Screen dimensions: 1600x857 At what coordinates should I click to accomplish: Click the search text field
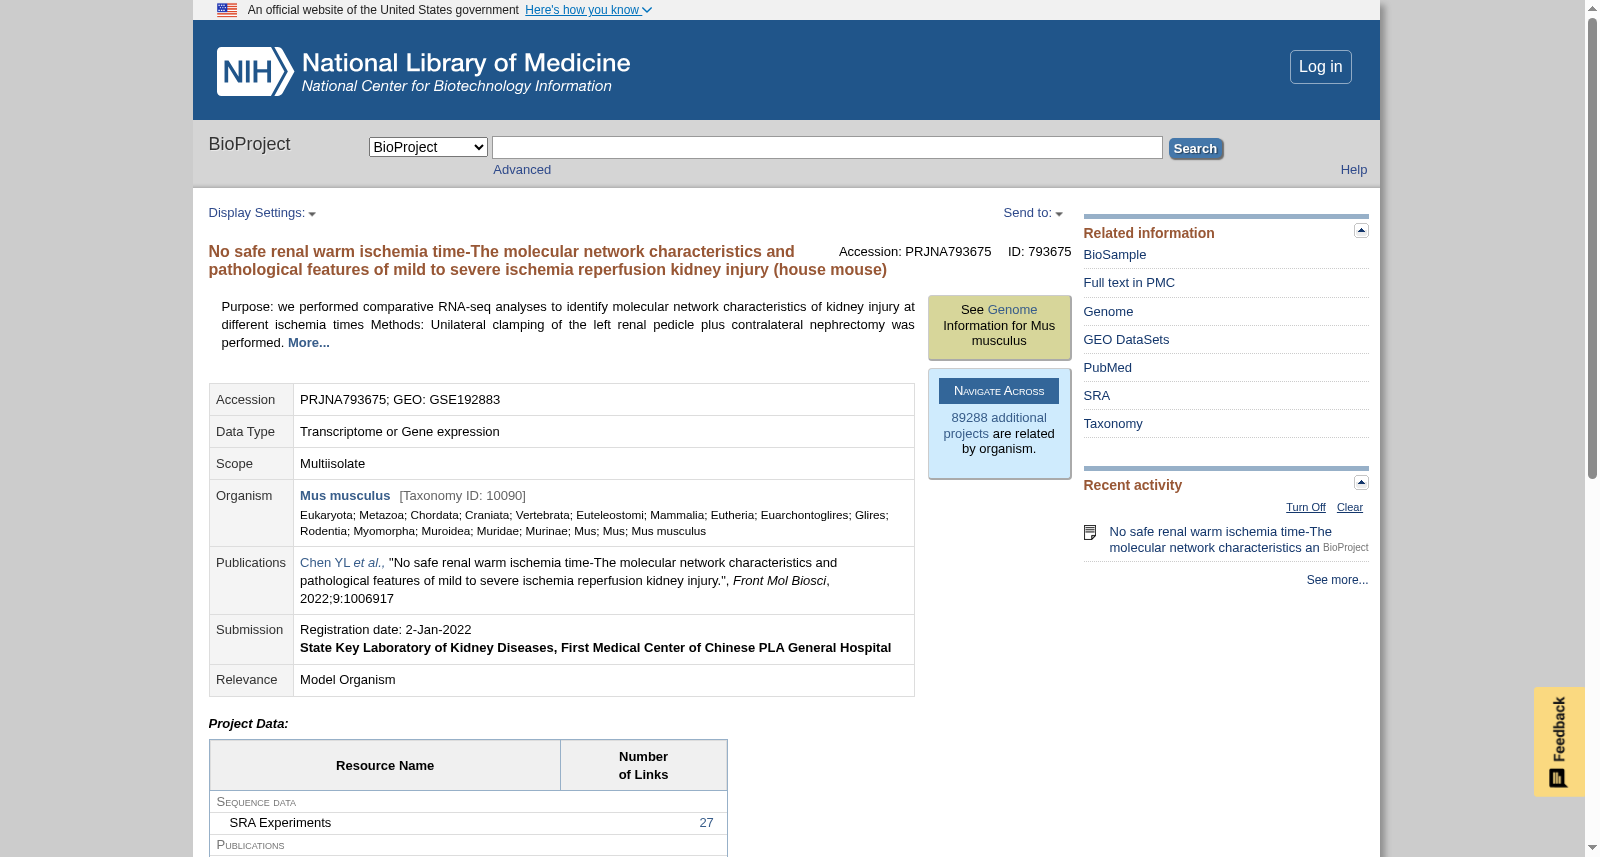point(827,148)
